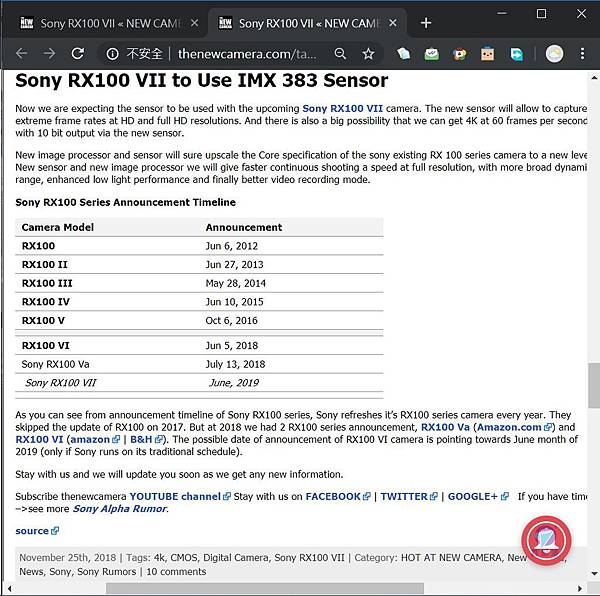600x596 pixels.
Task: Click the Digital Camera tag
Action: click(x=235, y=557)
